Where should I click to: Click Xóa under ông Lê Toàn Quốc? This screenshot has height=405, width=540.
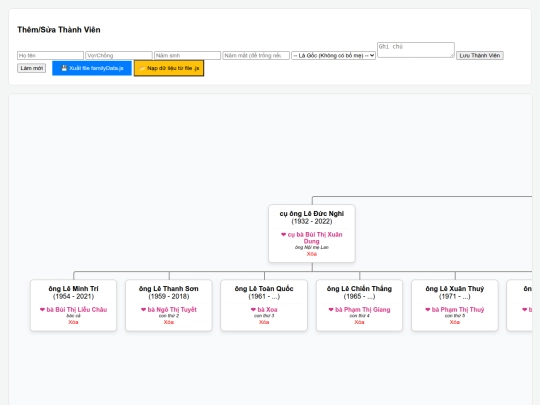click(264, 322)
